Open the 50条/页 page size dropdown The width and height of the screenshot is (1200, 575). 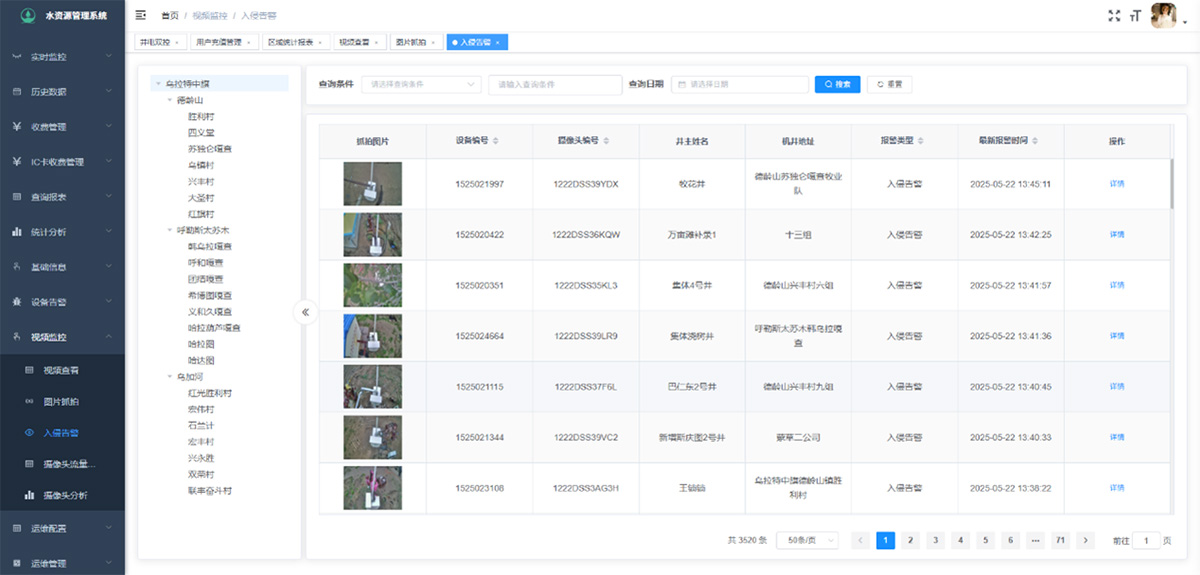[x=807, y=540]
